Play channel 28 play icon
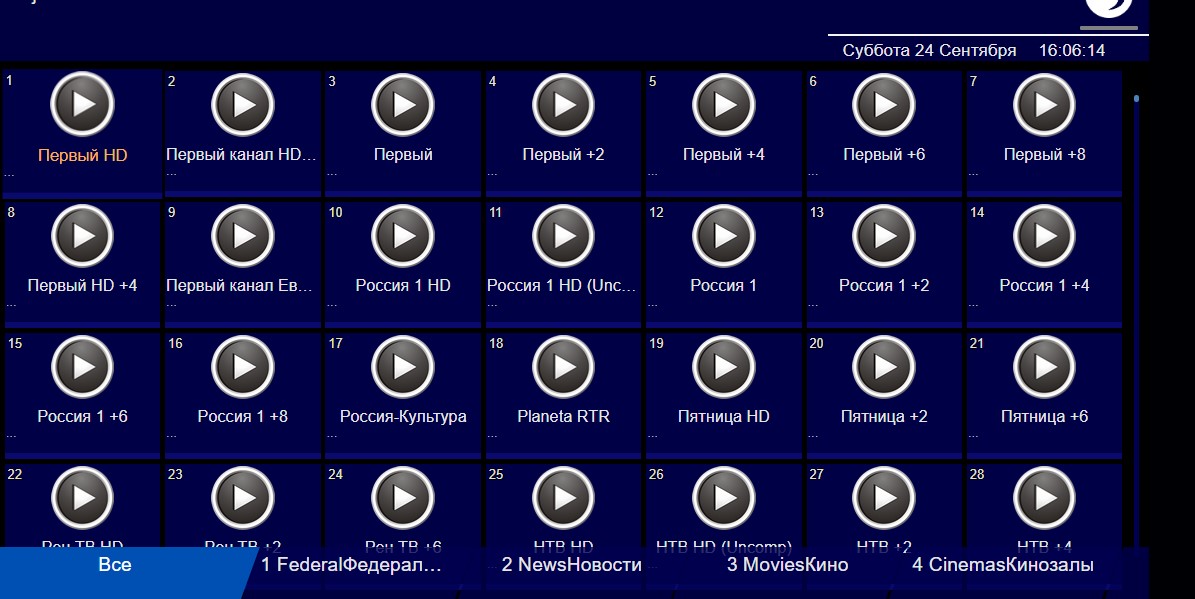This screenshot has width=1195, height=599. coord(1045,498)
